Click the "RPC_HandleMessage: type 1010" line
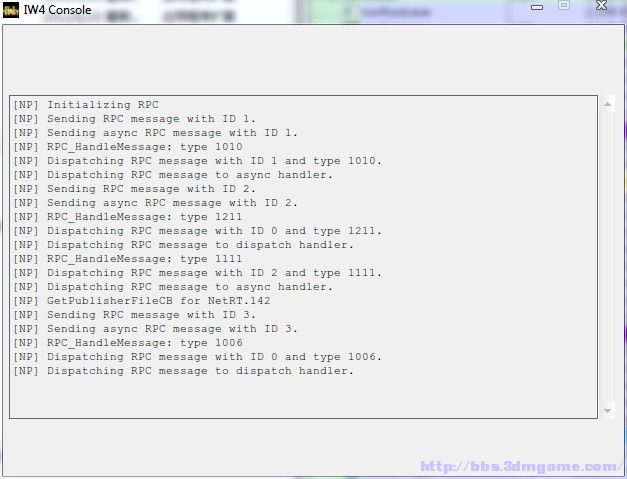 pyautogui.click(x=128, y=147)
